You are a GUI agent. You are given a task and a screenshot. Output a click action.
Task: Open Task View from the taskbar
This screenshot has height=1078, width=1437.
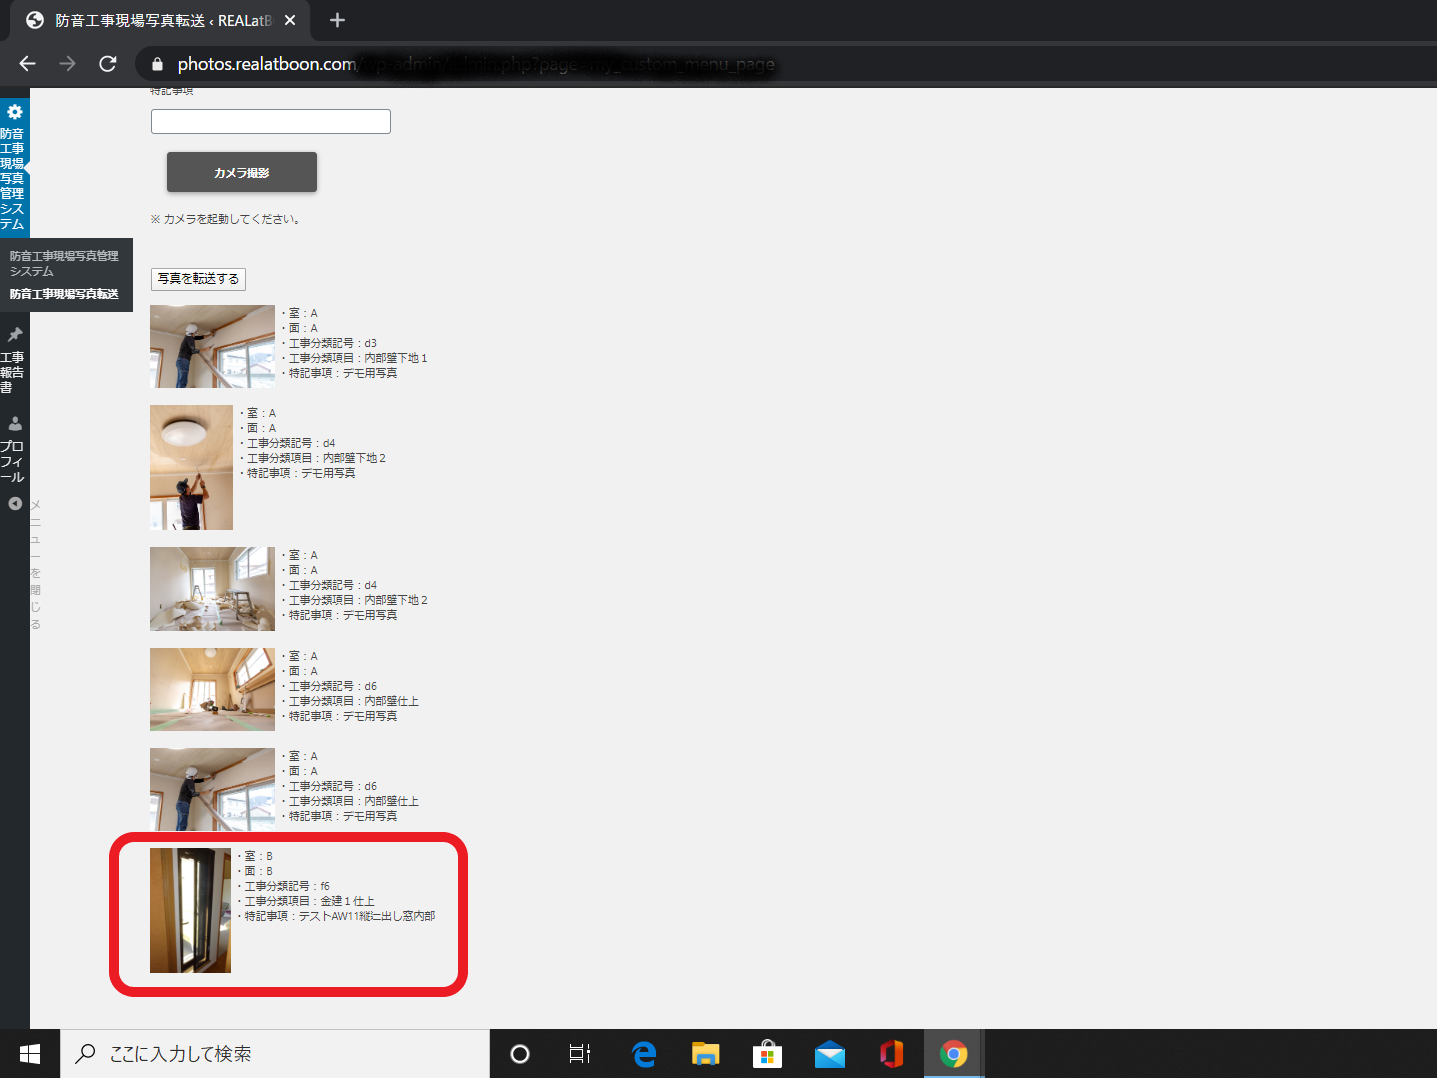(579, 1054)
